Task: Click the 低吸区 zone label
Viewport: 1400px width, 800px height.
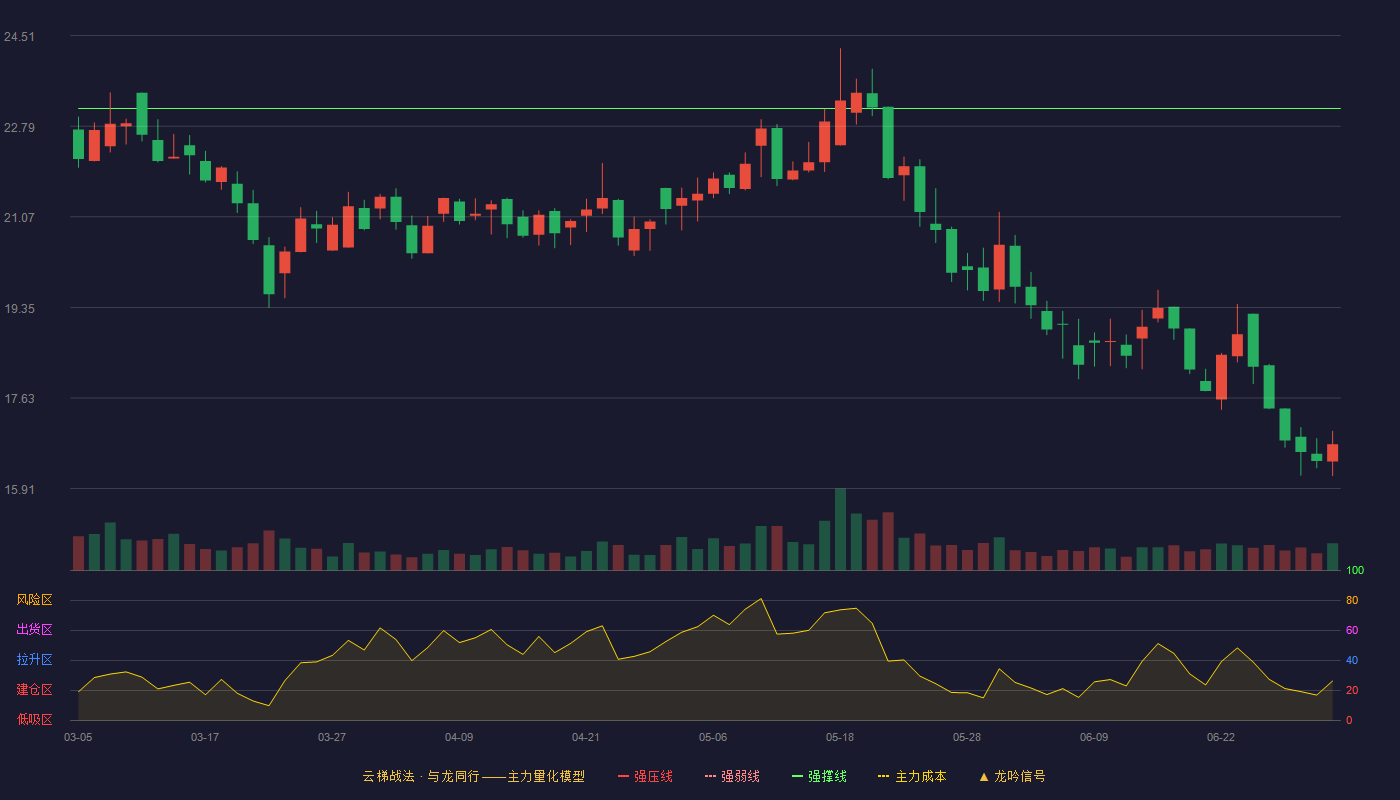Action: click(x=34, y=719)
